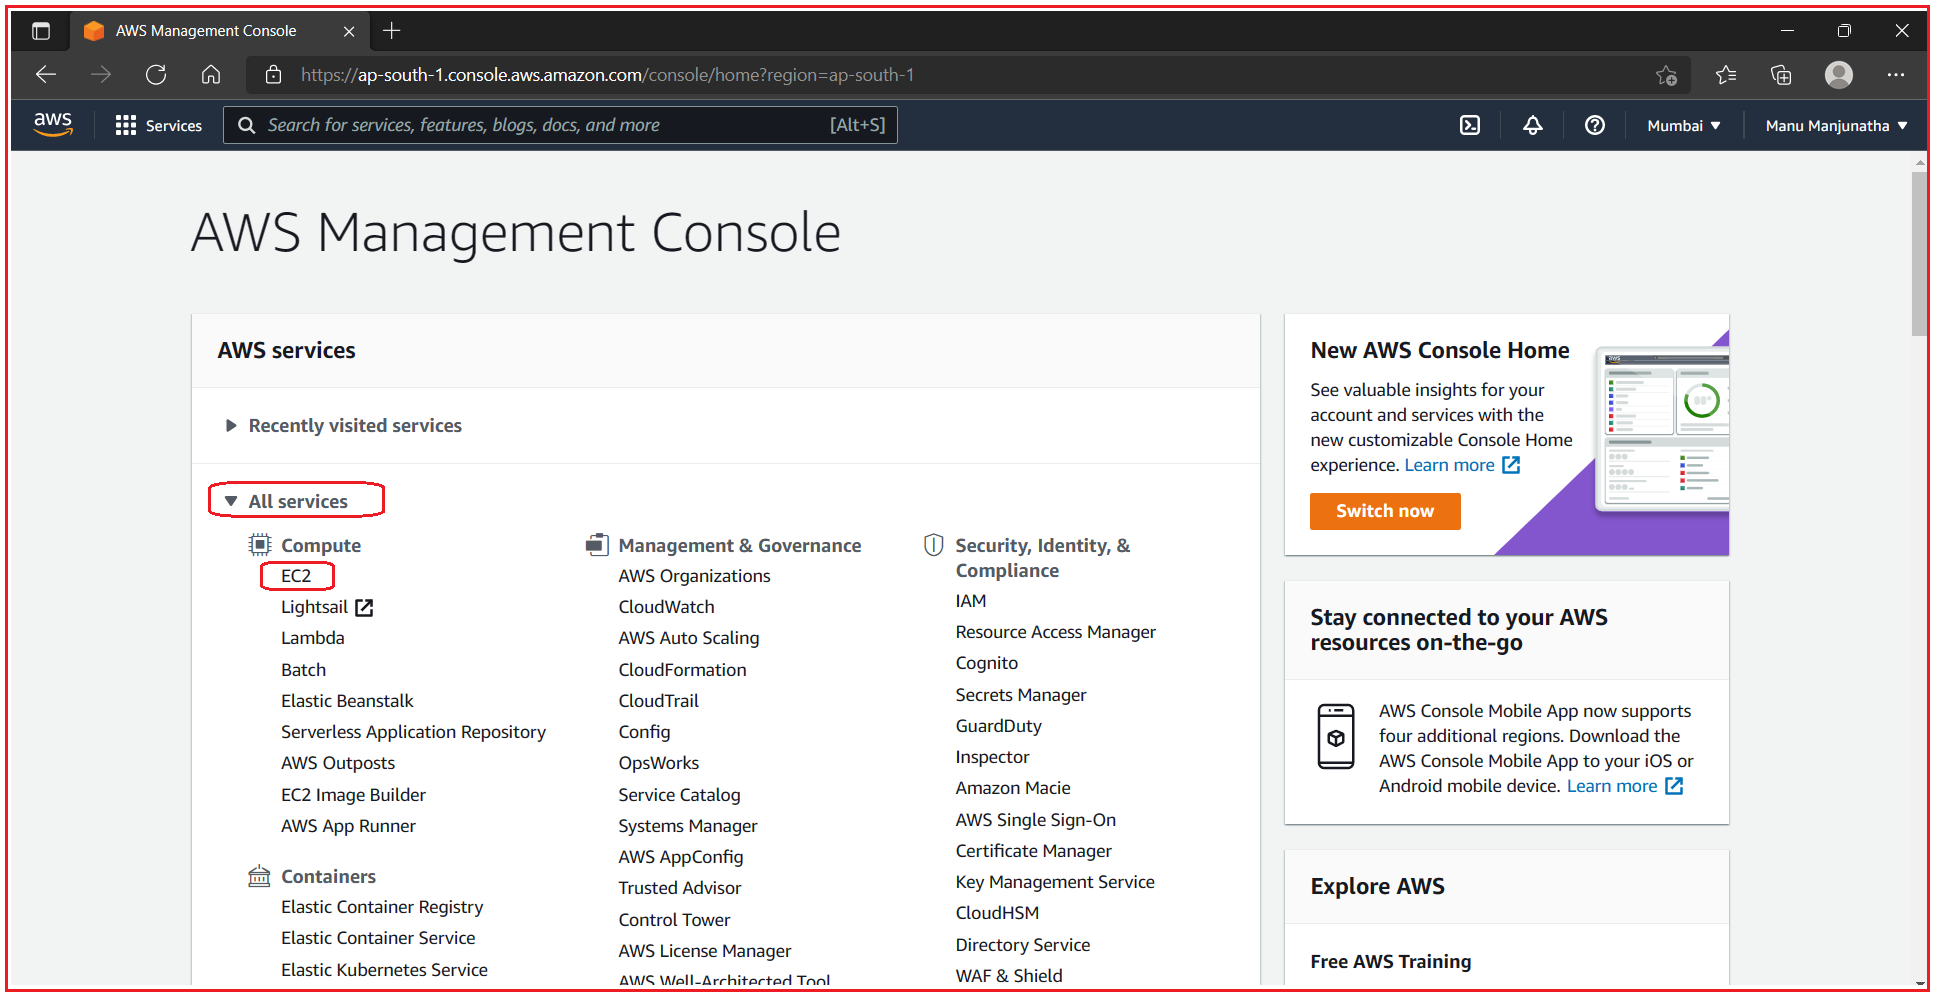Viewport: 1937px width, 997px height.
Task: Open the browser collections icon
Action: tap(1781, 75)
